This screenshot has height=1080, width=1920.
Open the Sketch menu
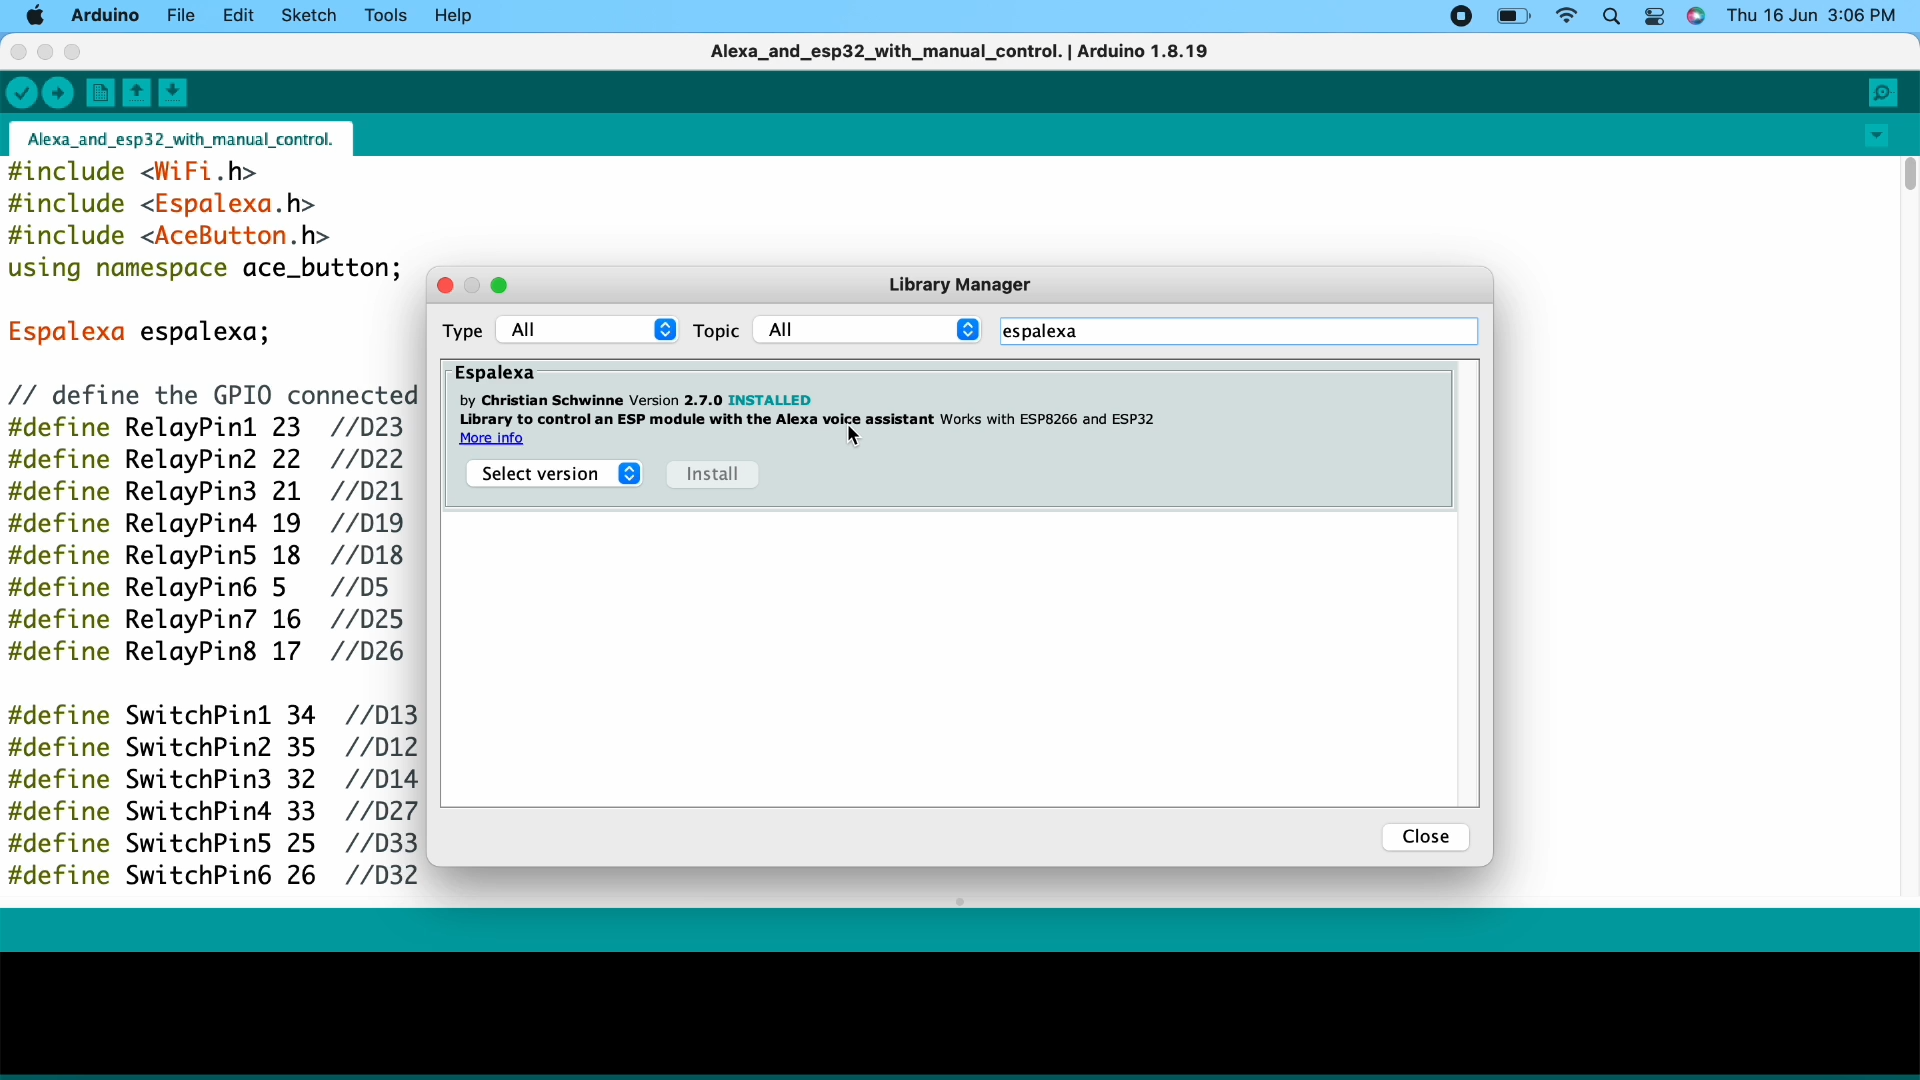pyautogui.click(x=309, y=16)
